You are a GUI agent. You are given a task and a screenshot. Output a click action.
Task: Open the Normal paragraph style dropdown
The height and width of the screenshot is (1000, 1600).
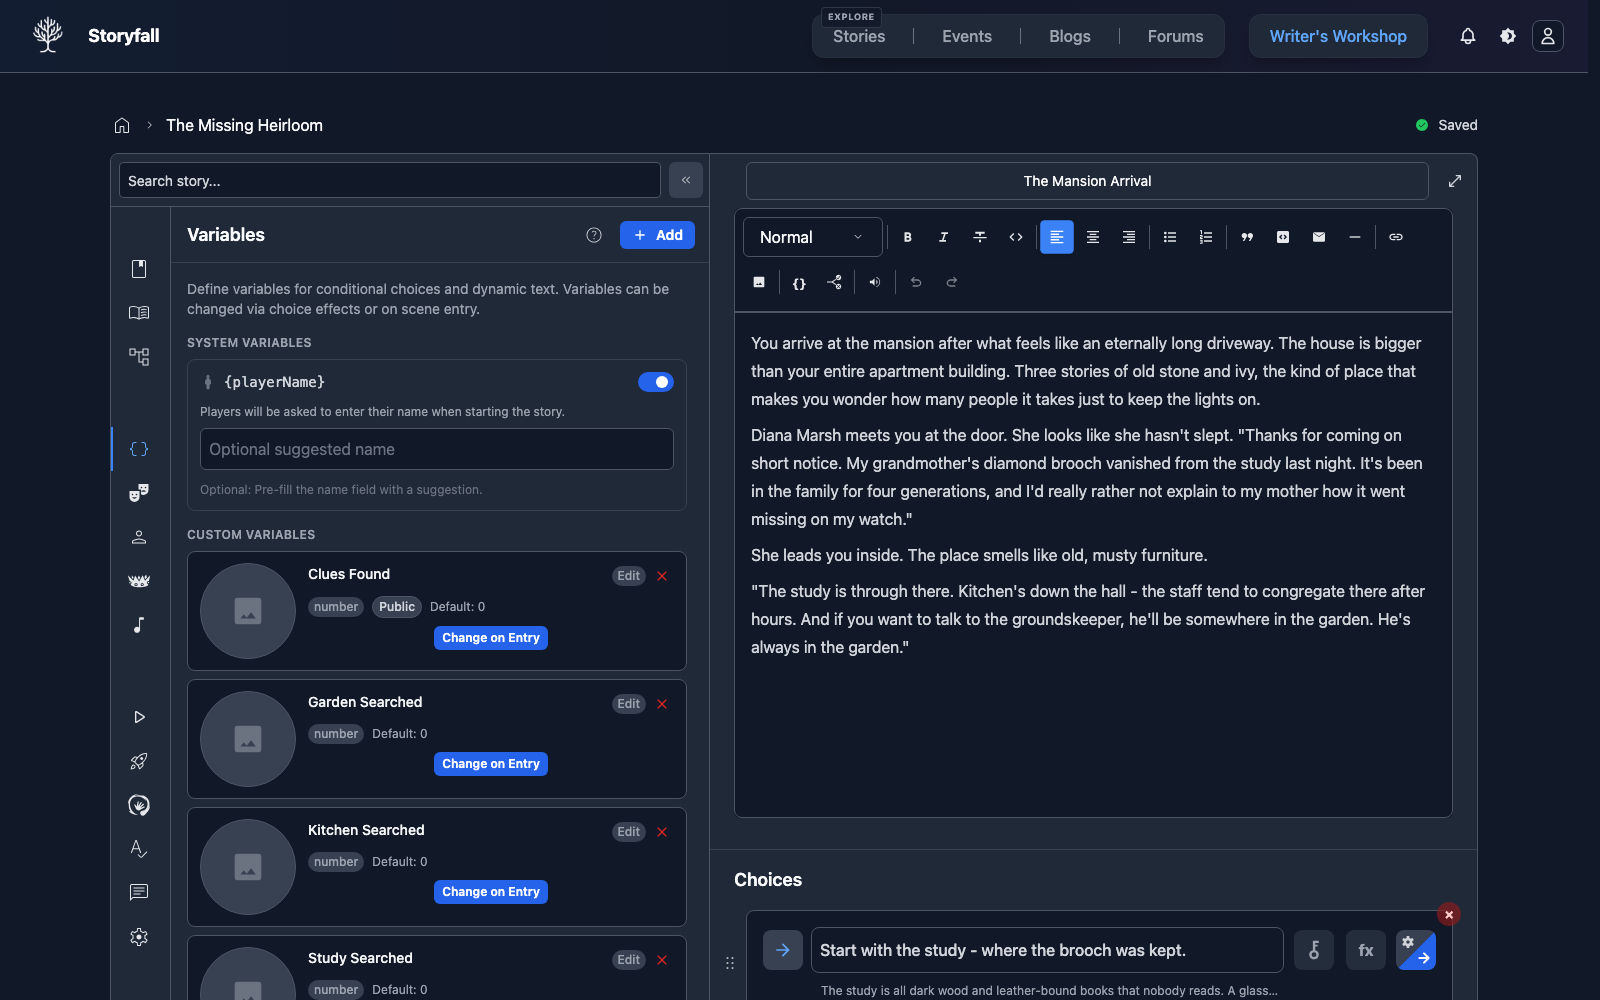[x=811, y=237]
